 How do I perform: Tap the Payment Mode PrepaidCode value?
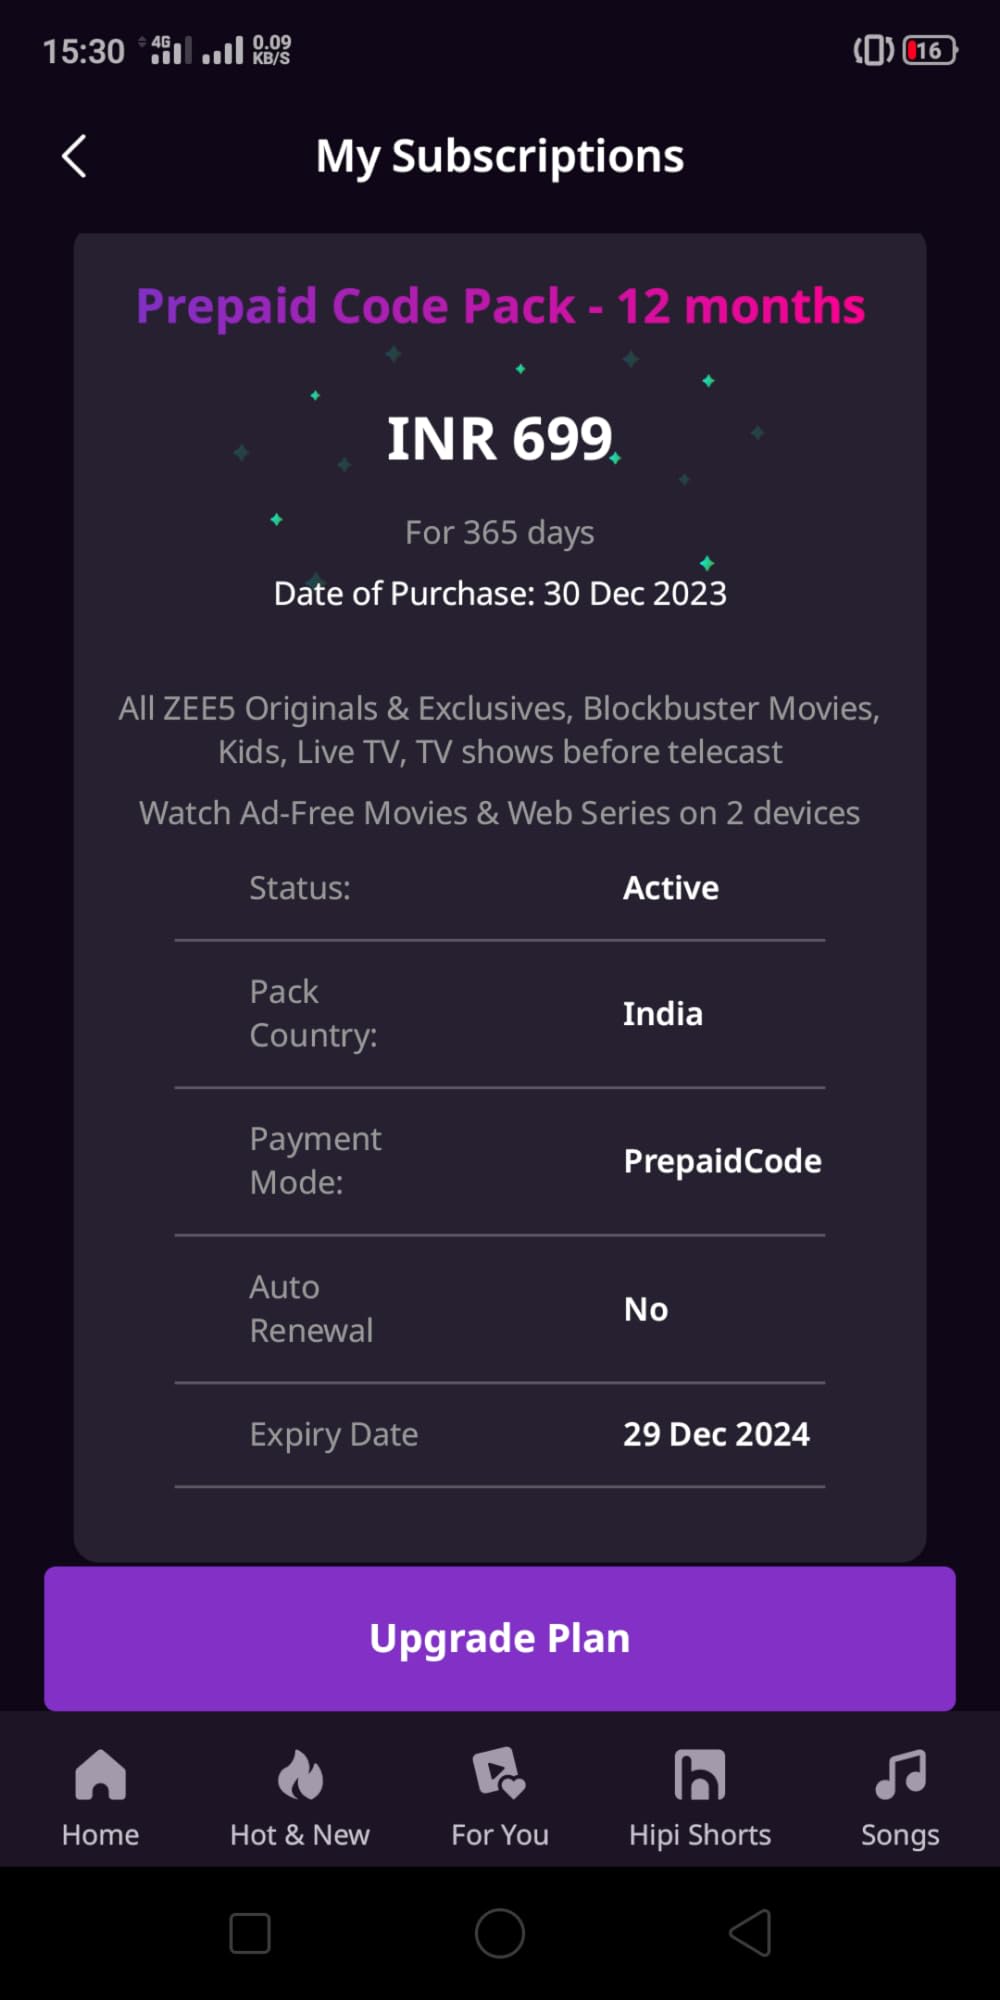pyautogui.click(x=722, y=1160)
